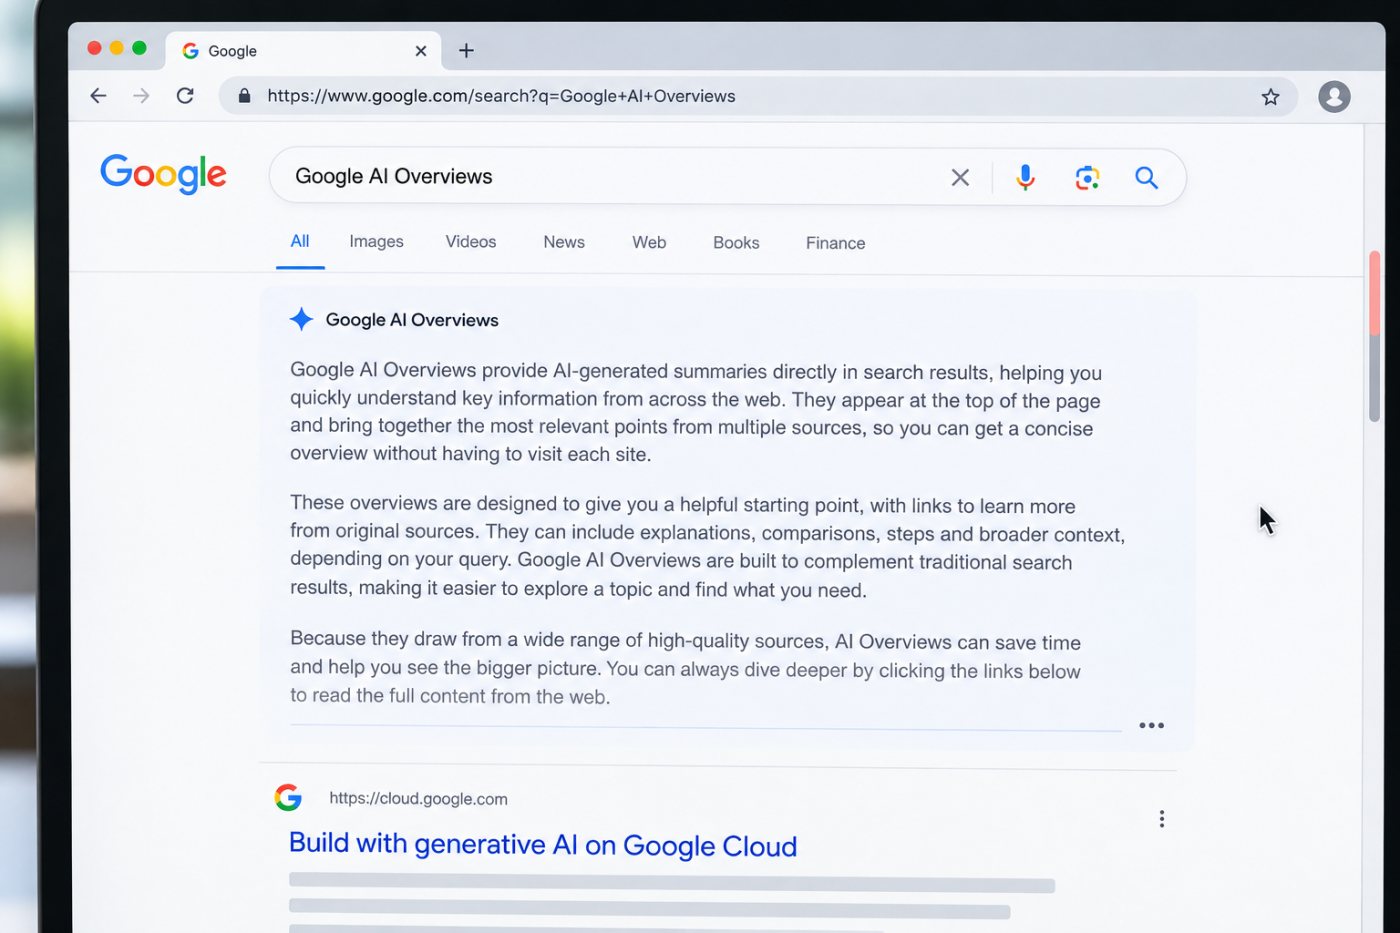Switch to the Images tab
Viewport: 1400px width, 933px height.
point(376,242)
